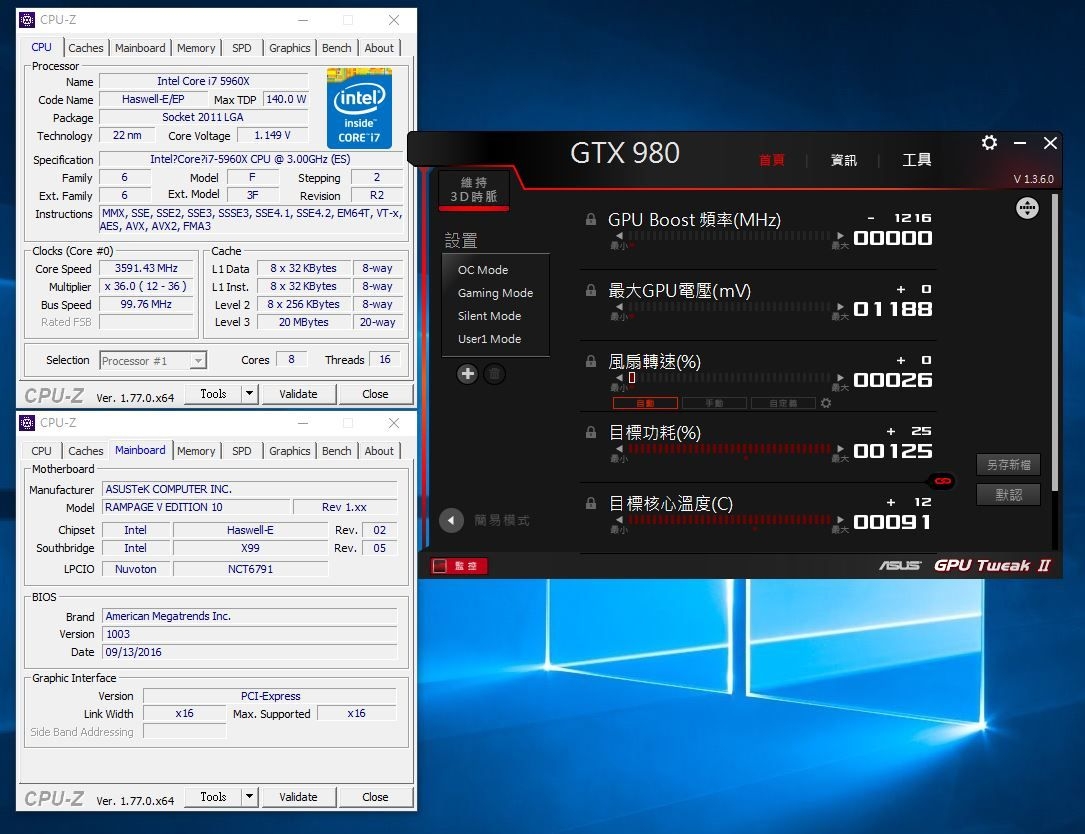Screen dimensions: 1085x834
Task: Switch to 資訊 tab in GPU Tweak
Action: tap(844, 160)
